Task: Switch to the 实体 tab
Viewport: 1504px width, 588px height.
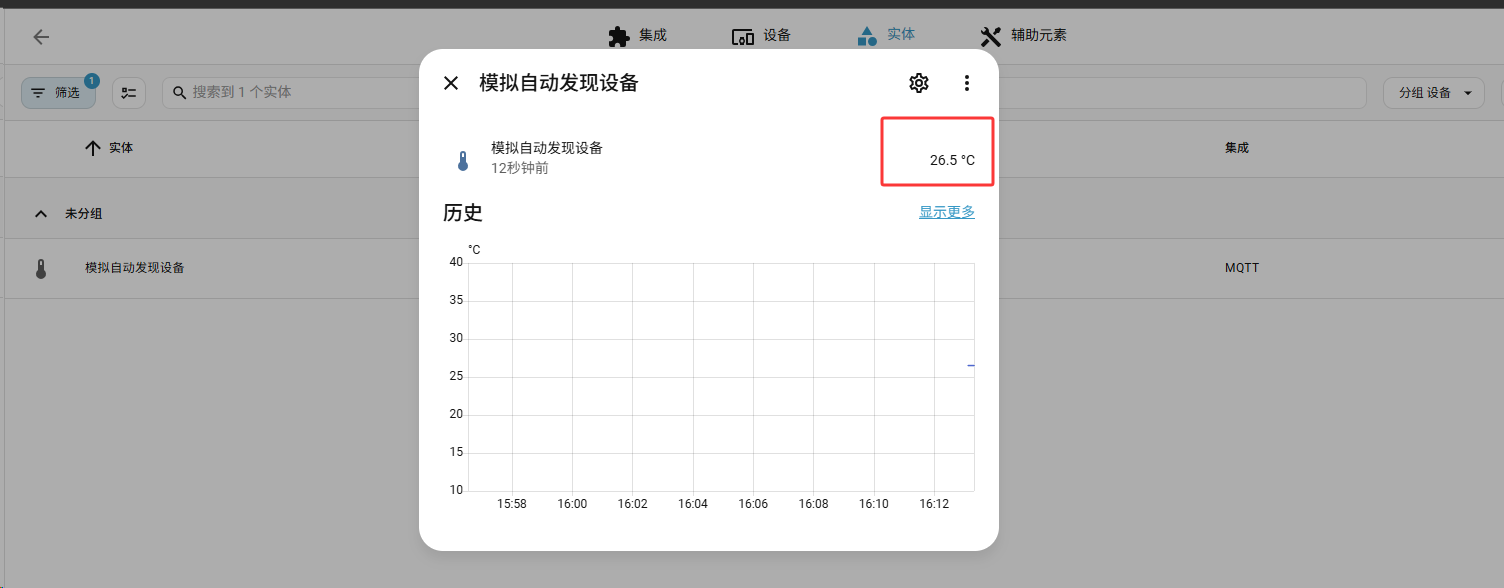Action: click(x=900, y=35)
